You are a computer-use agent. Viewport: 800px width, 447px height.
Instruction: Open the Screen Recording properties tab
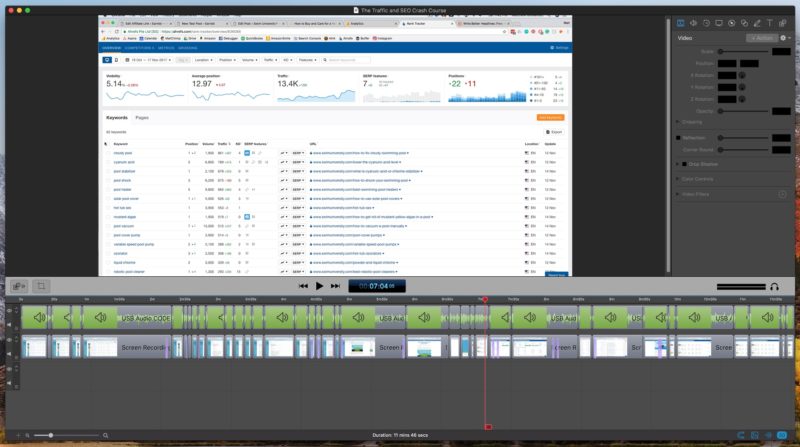719,23
